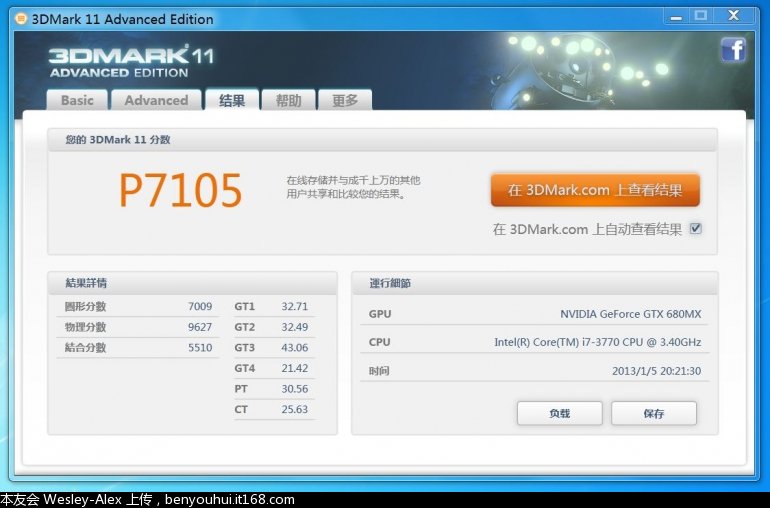
Task: Minimize the 3DMark 11 window
Action: tap(673, 16)
